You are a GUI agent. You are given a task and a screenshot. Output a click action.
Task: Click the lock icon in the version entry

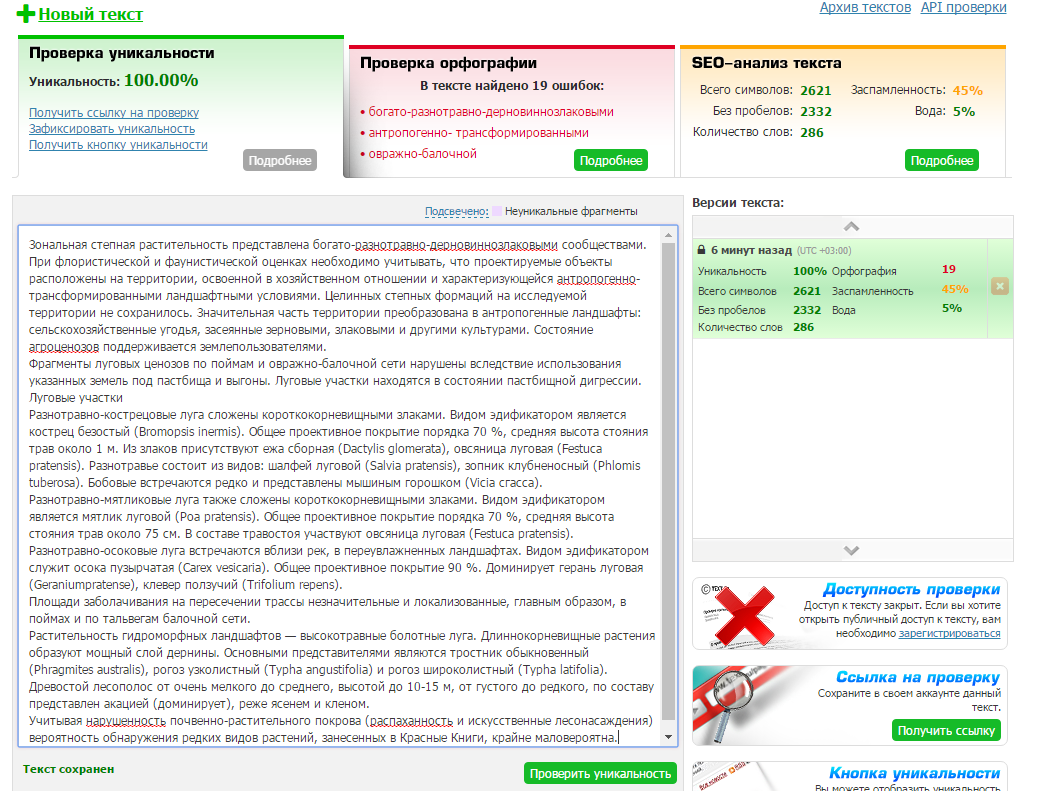coord(702,250)
